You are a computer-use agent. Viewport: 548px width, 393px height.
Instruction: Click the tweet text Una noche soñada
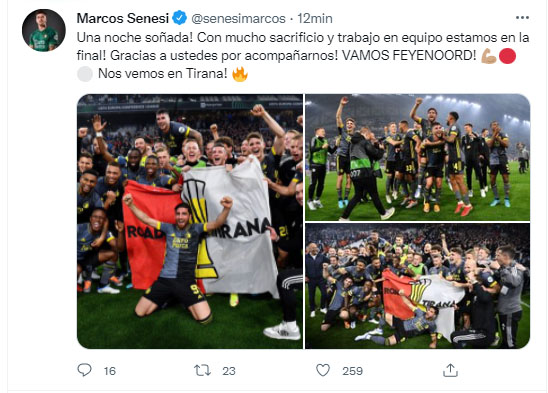[135, 38]
